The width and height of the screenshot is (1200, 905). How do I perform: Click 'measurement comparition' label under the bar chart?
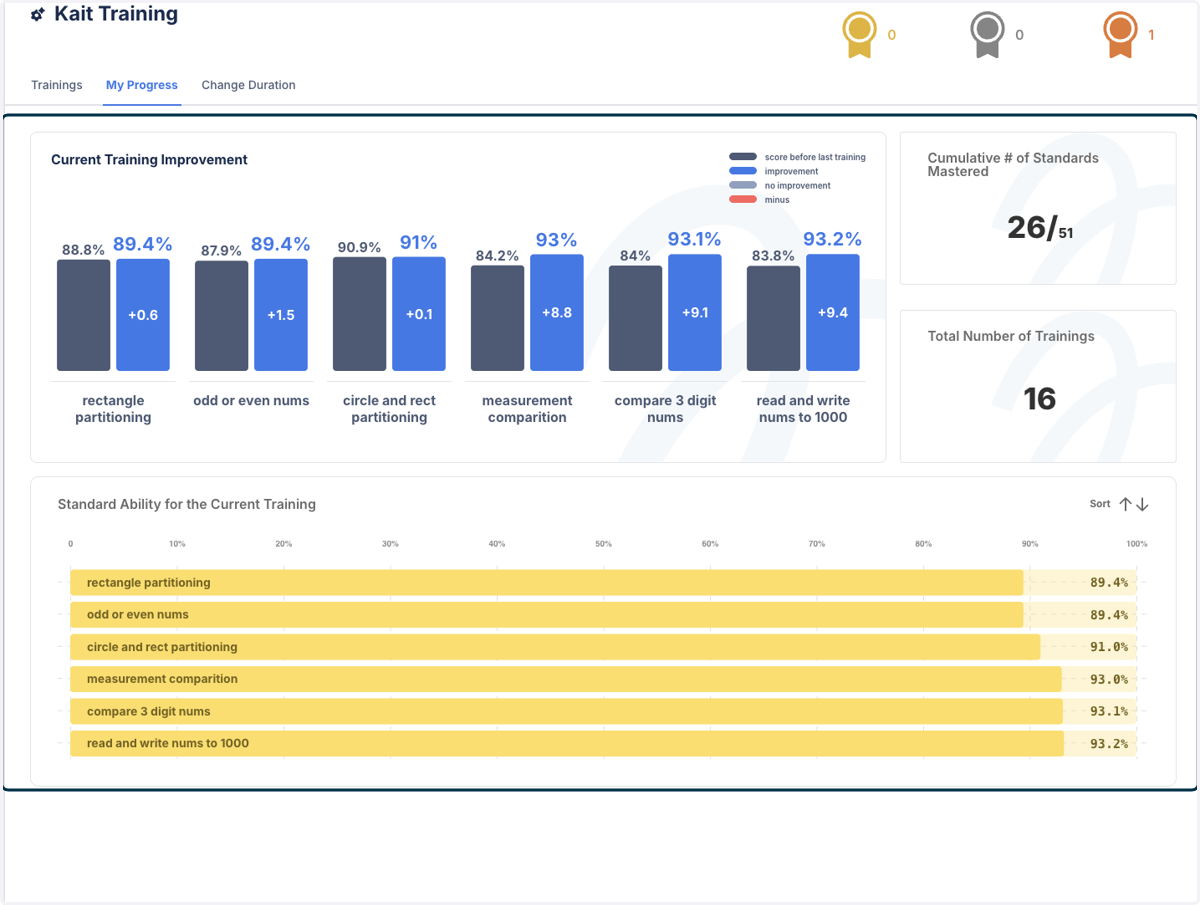pos(527,409)
